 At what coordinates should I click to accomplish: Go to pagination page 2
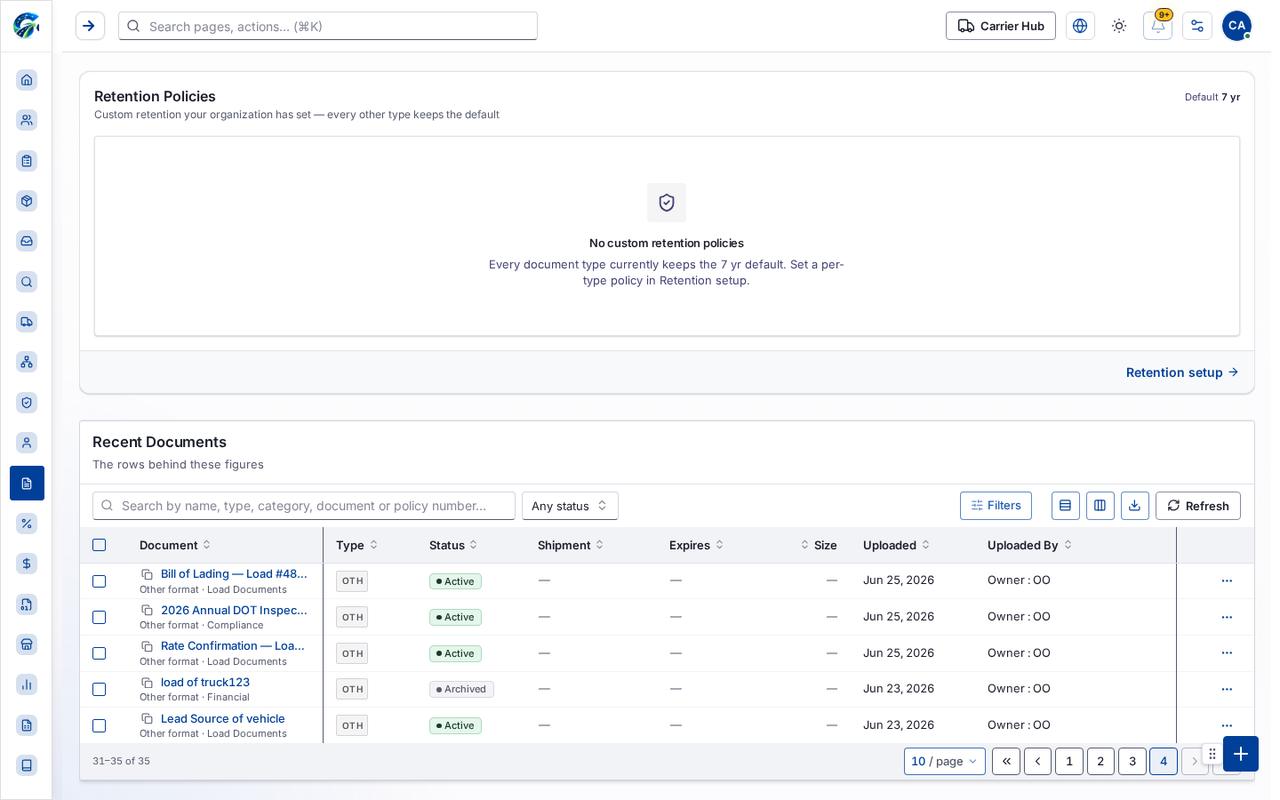click(x=1100, y=762)
